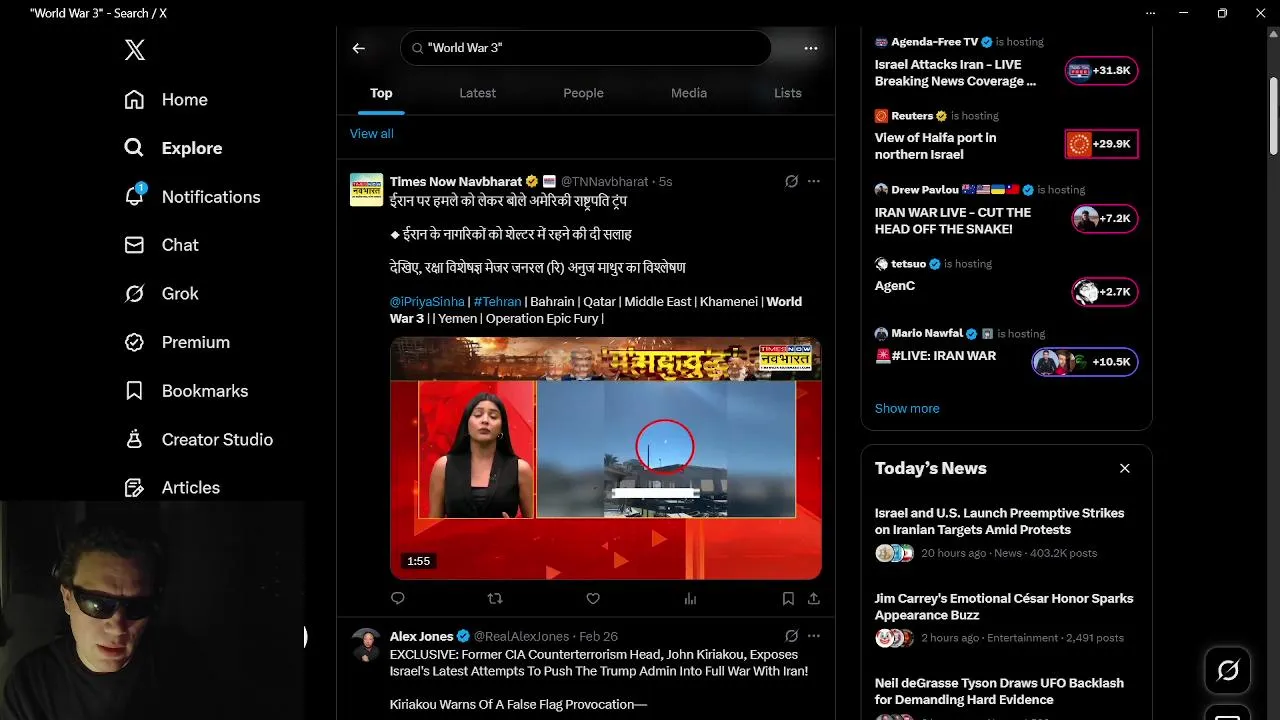
Task: Open Alex Jones profile name
Action: 421,636
